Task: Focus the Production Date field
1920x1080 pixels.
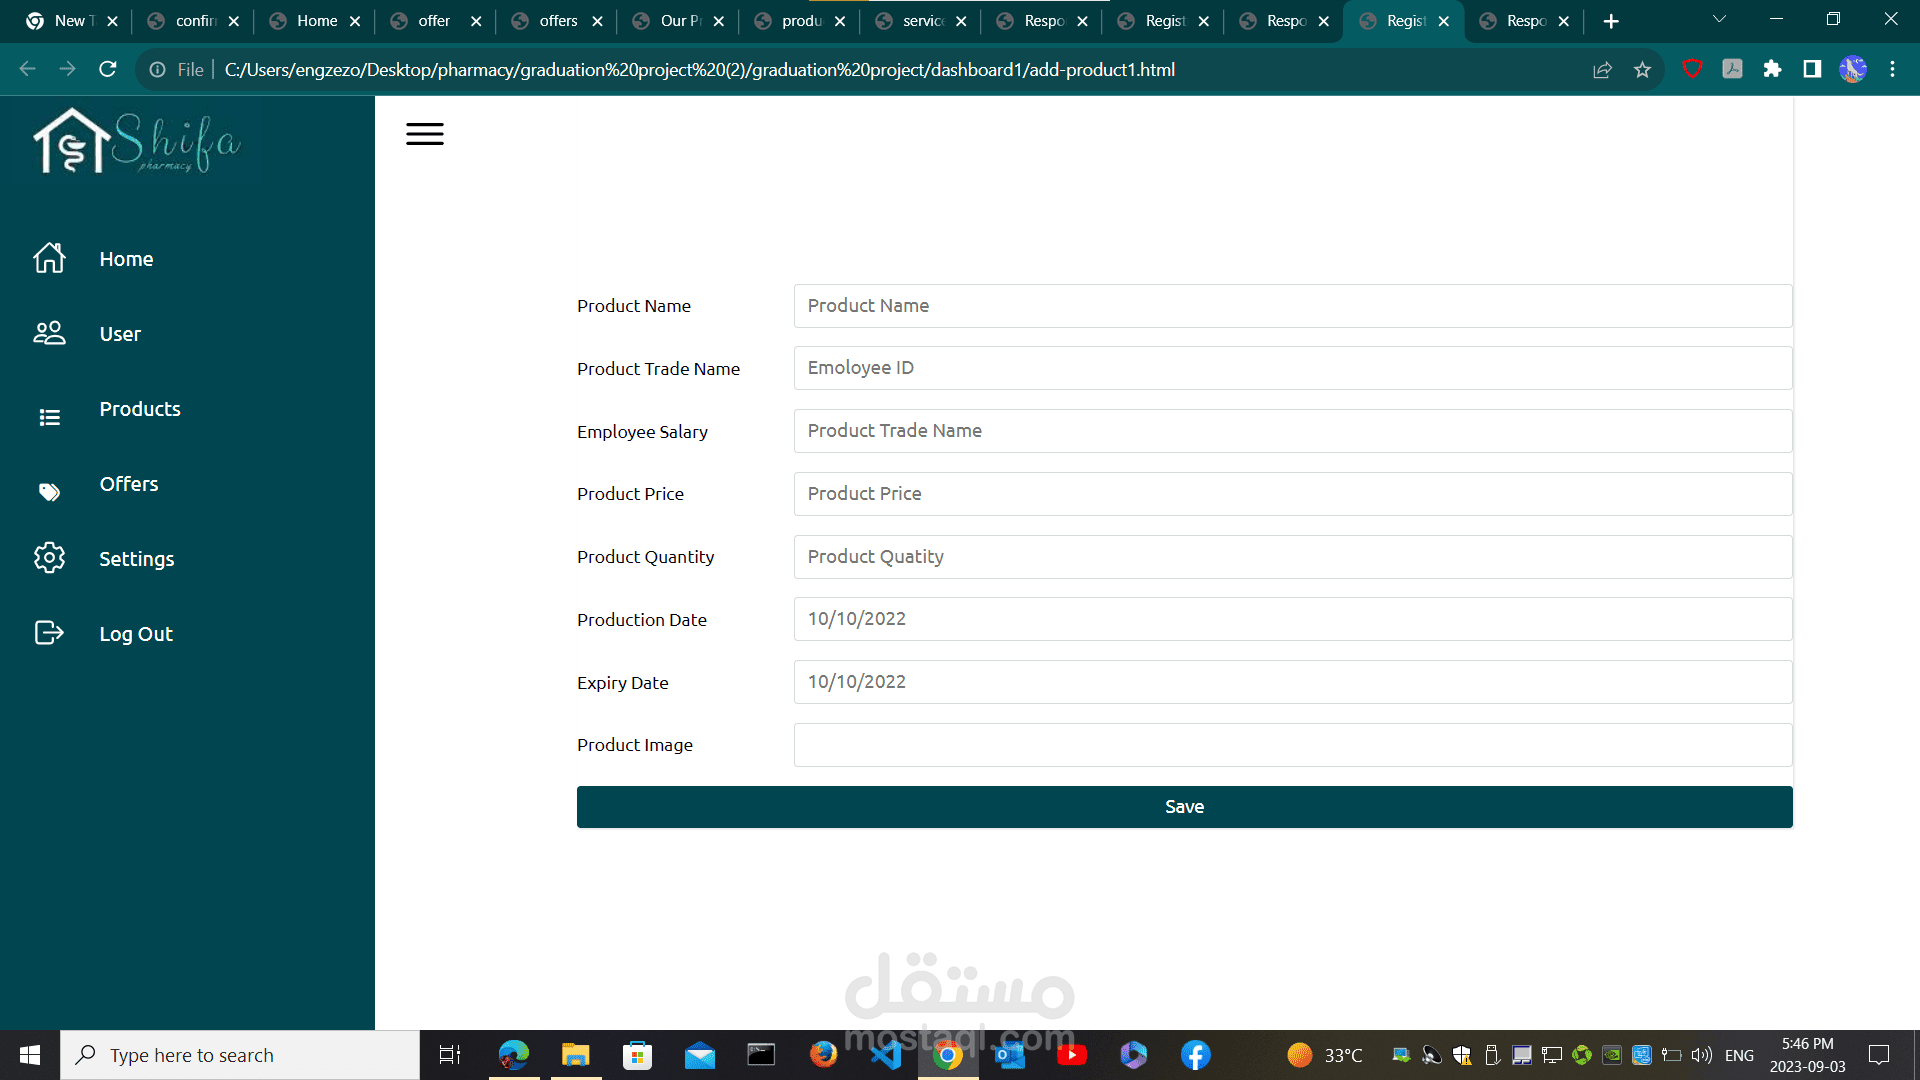Action: (1292, 619)
